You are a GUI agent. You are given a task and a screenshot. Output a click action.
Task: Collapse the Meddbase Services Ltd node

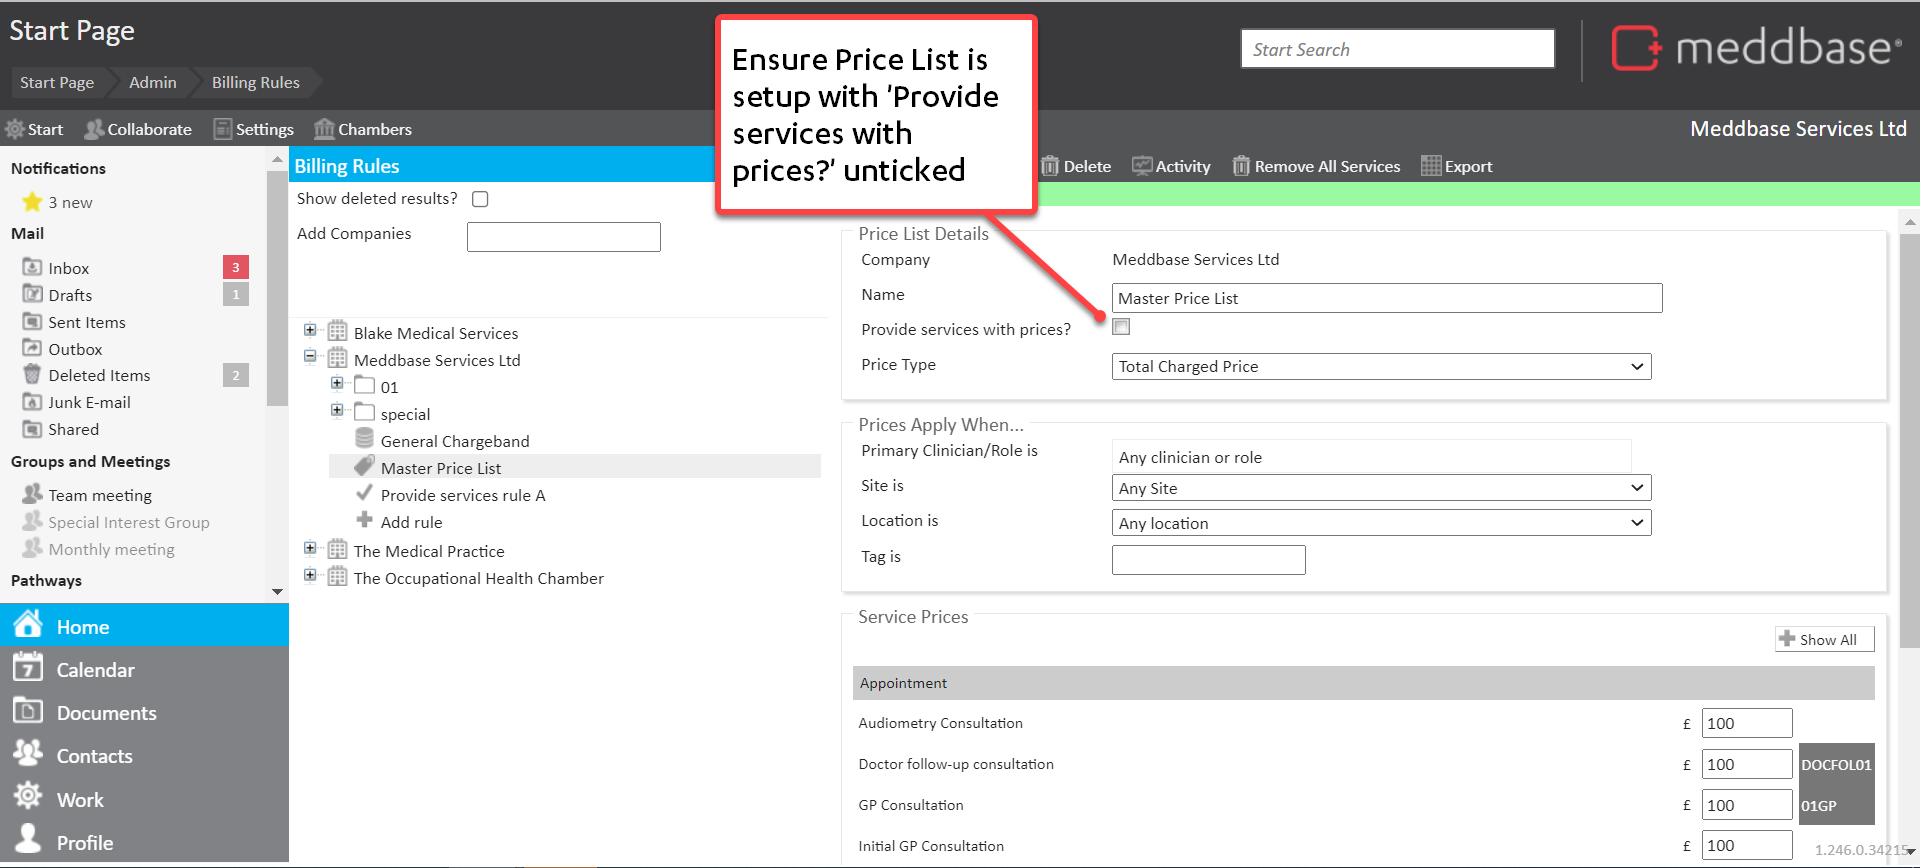[310, 357]
